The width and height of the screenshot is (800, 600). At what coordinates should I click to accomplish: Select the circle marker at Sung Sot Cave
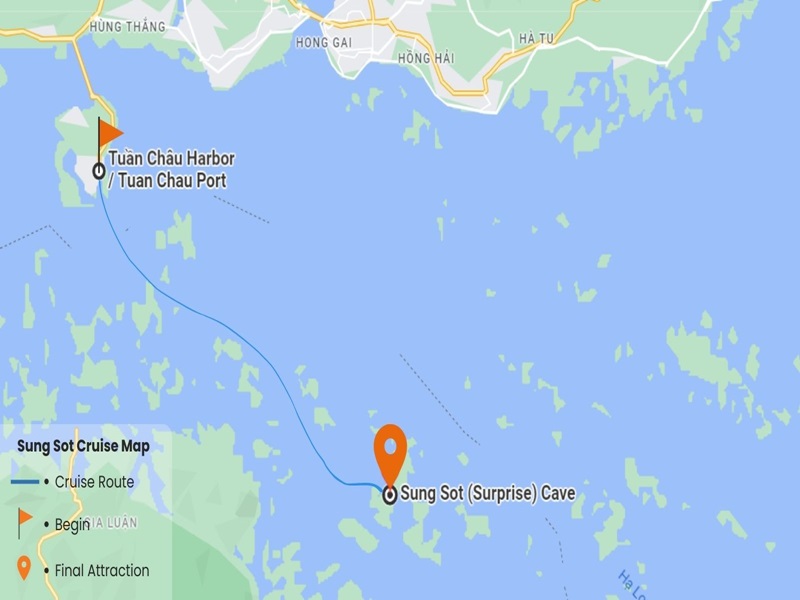[390, 494]
